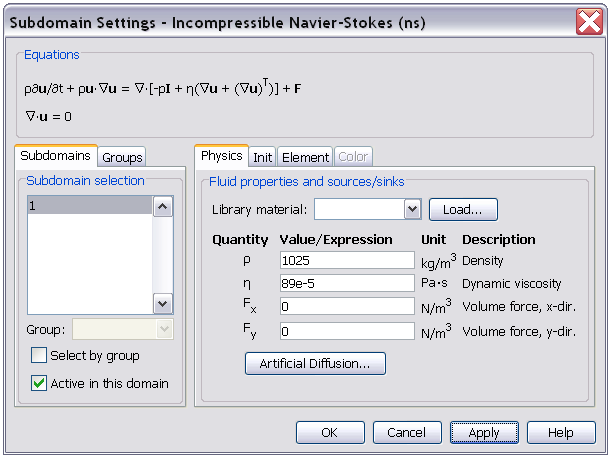Image resolution: width=610 pixels, height=458 pixels.
Task: Switch to the Element tab
Action: point(305,157)
